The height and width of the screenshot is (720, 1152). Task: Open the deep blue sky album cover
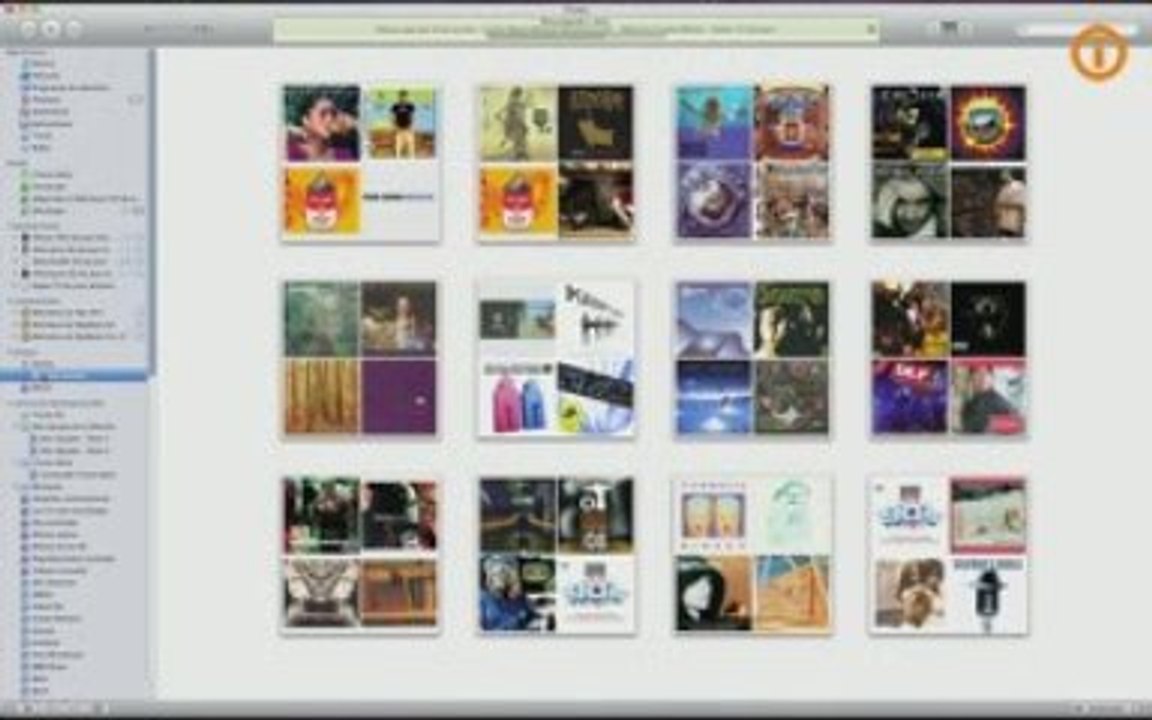point(714,396)
